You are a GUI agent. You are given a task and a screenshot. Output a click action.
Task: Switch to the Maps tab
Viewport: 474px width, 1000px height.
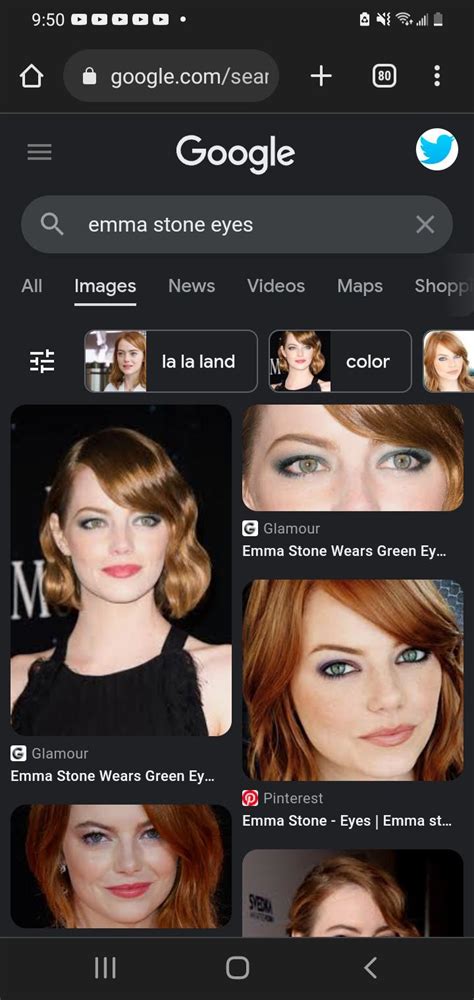(x=360, y=286)
